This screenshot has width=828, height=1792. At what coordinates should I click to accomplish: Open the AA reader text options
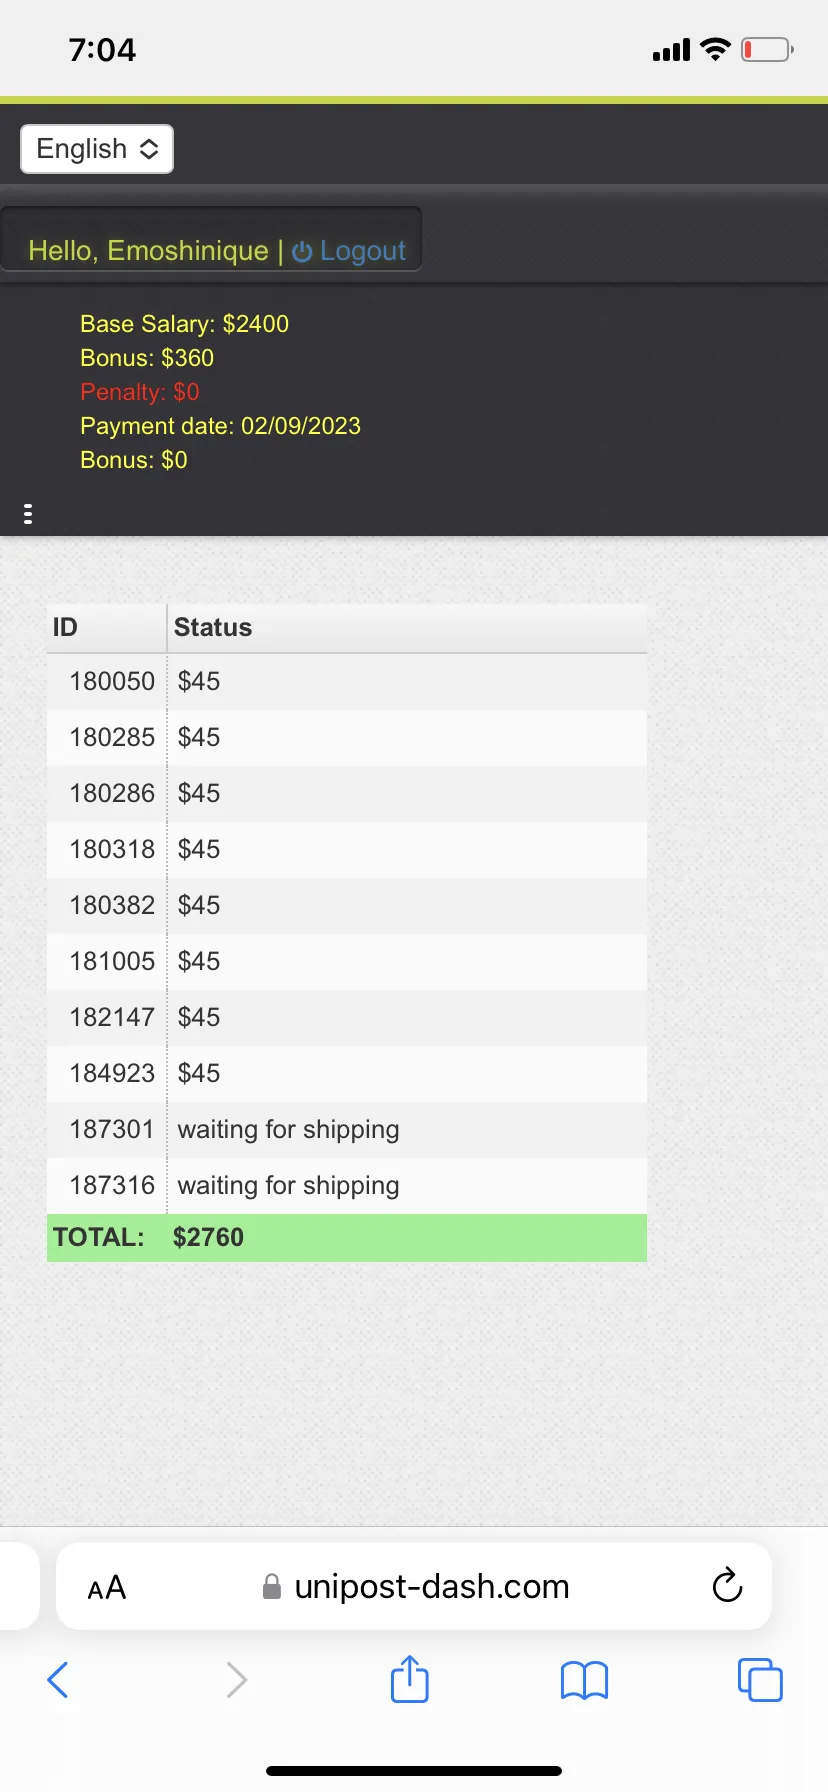(107, 1588)
